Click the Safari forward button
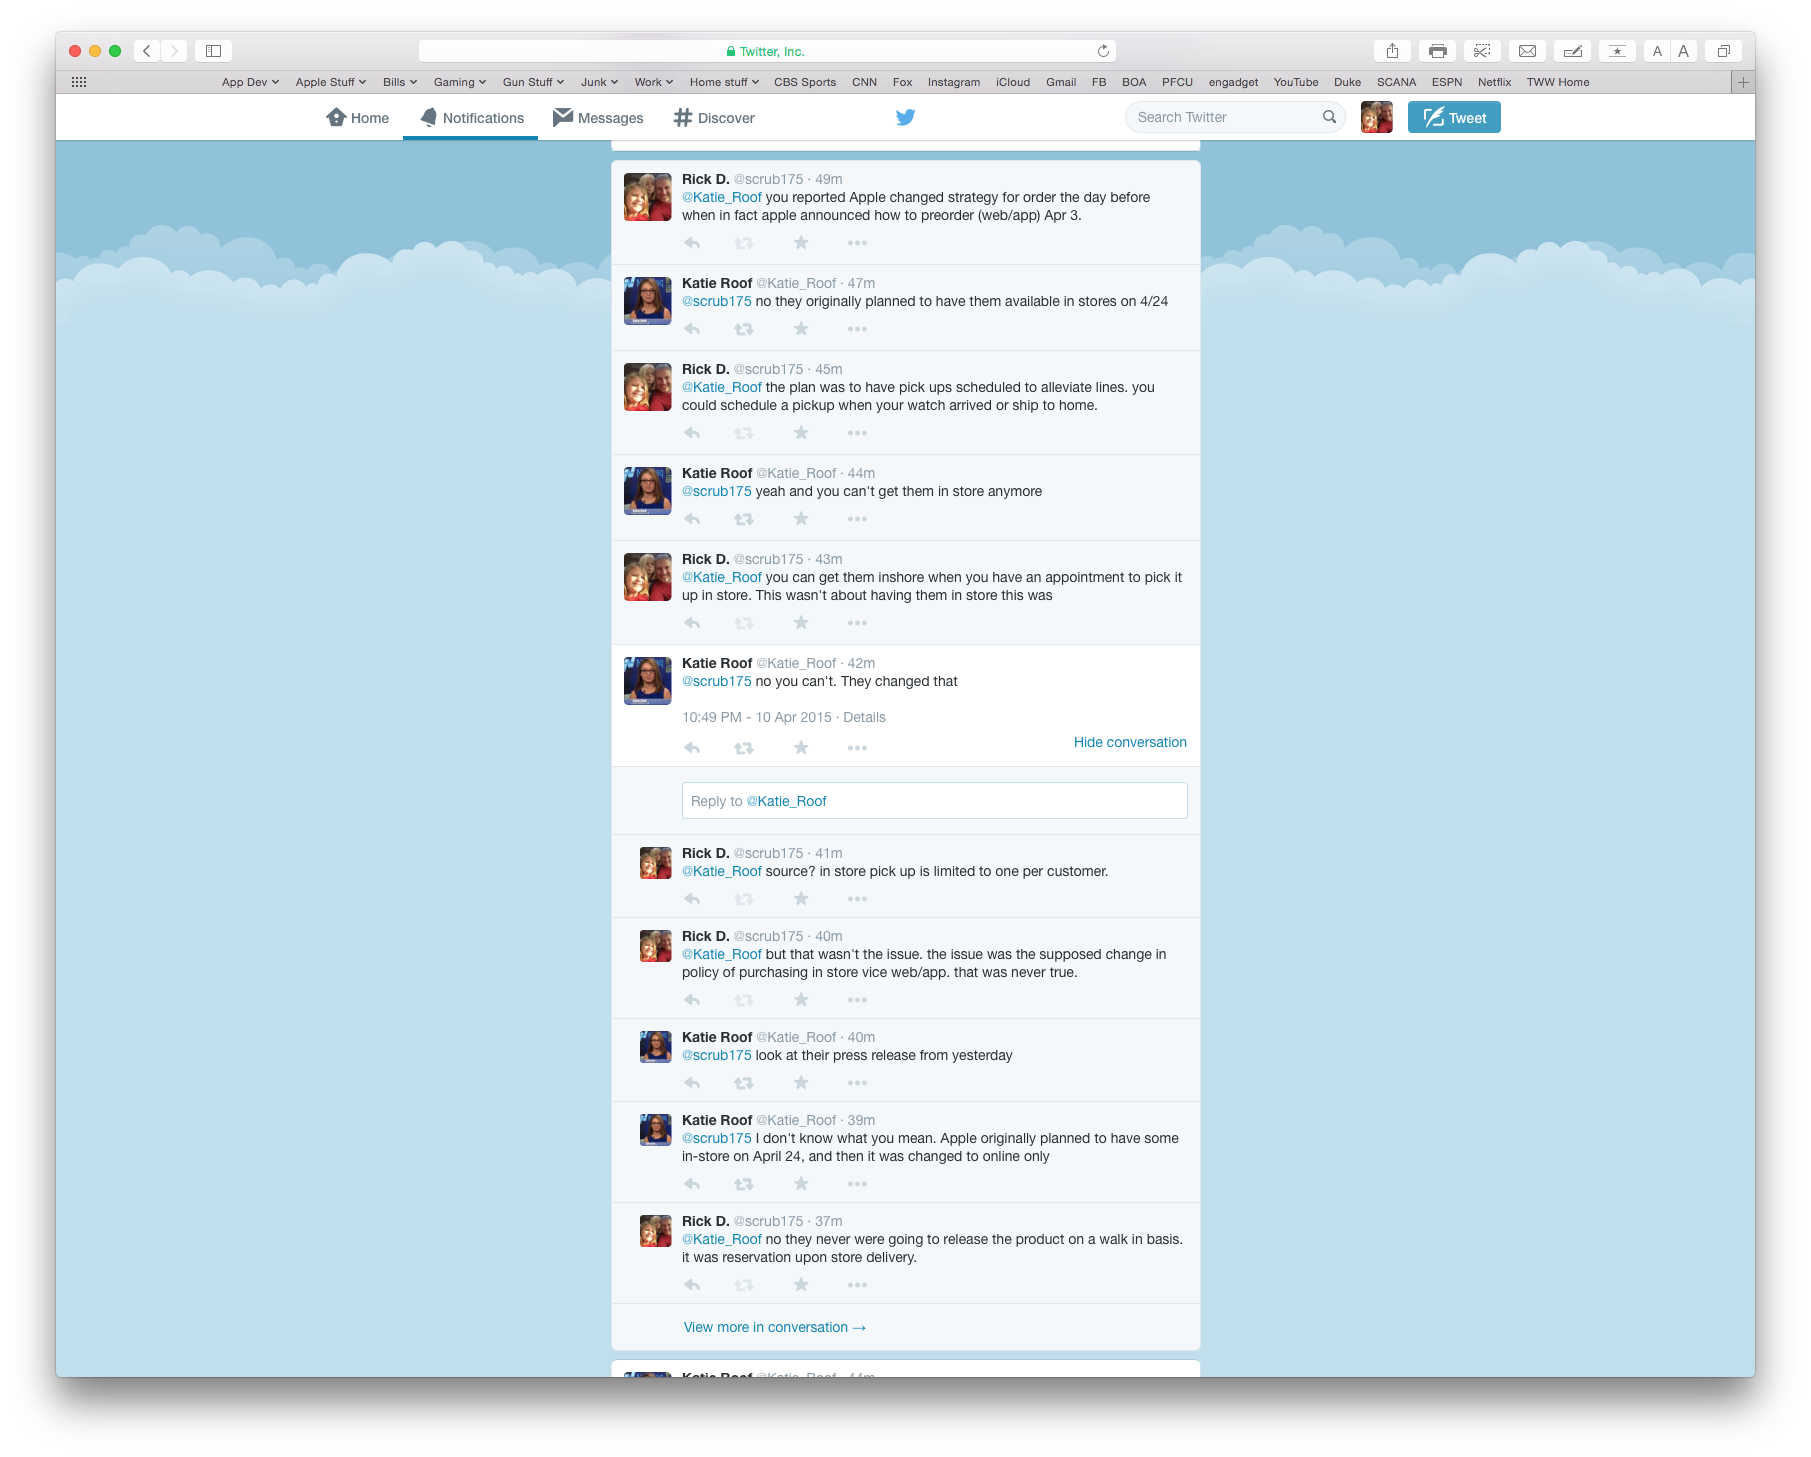This screenshot has width=1811, height=1457. tap(174, 51)
